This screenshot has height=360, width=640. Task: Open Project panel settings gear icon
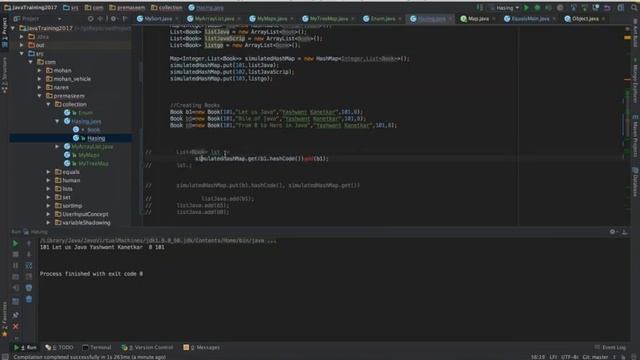(113, 19)
